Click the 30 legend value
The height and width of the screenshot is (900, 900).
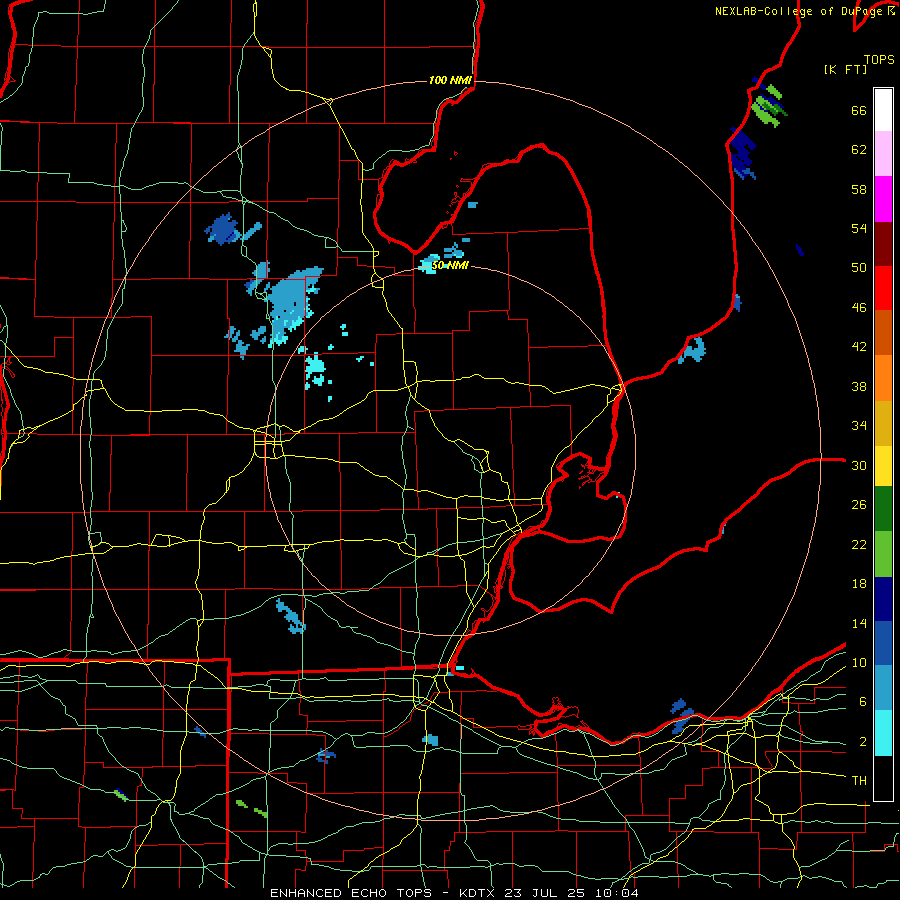pos(859,465)
